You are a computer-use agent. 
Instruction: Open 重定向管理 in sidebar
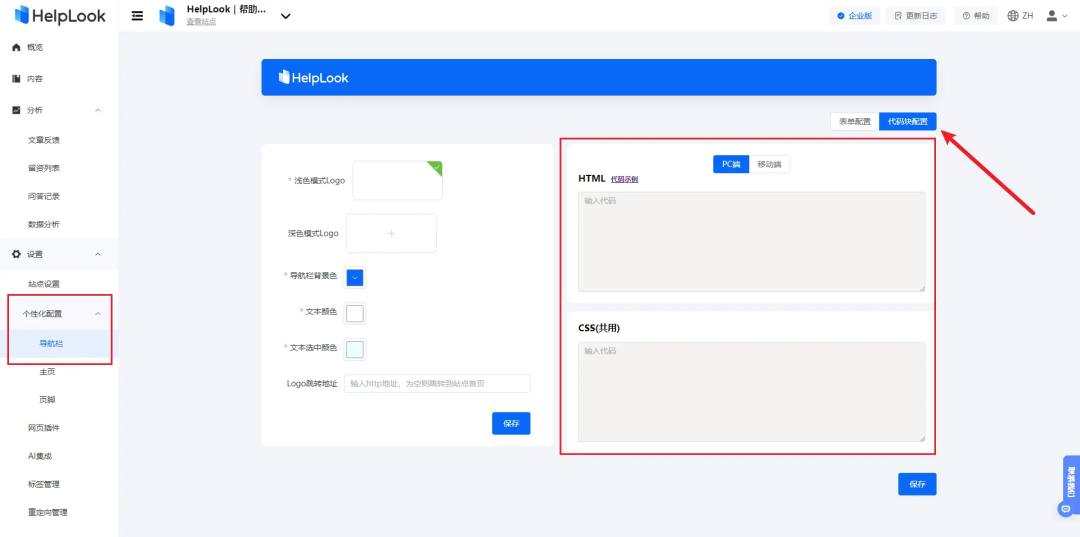click(48, 512)
